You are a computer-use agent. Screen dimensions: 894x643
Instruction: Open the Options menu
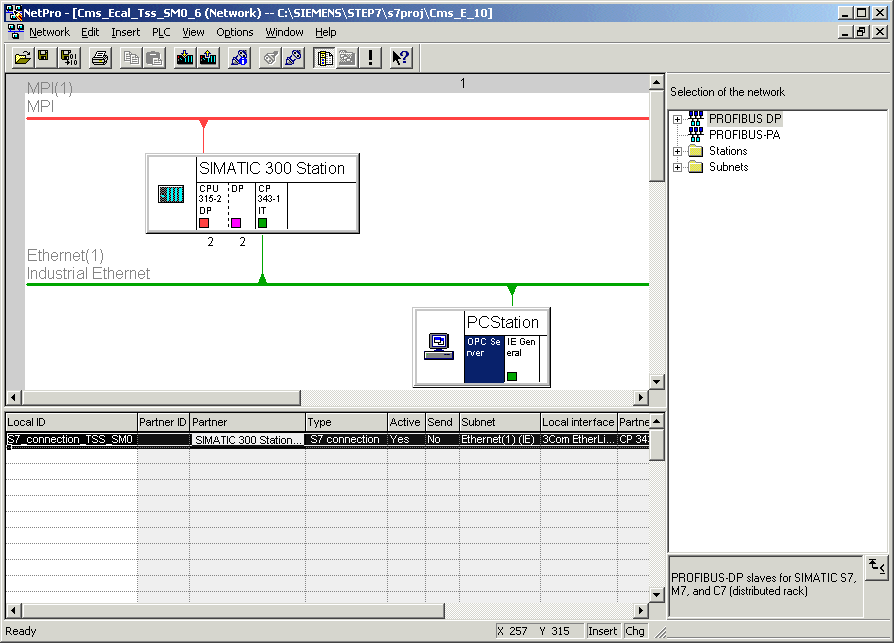click(x=235, y=32)
